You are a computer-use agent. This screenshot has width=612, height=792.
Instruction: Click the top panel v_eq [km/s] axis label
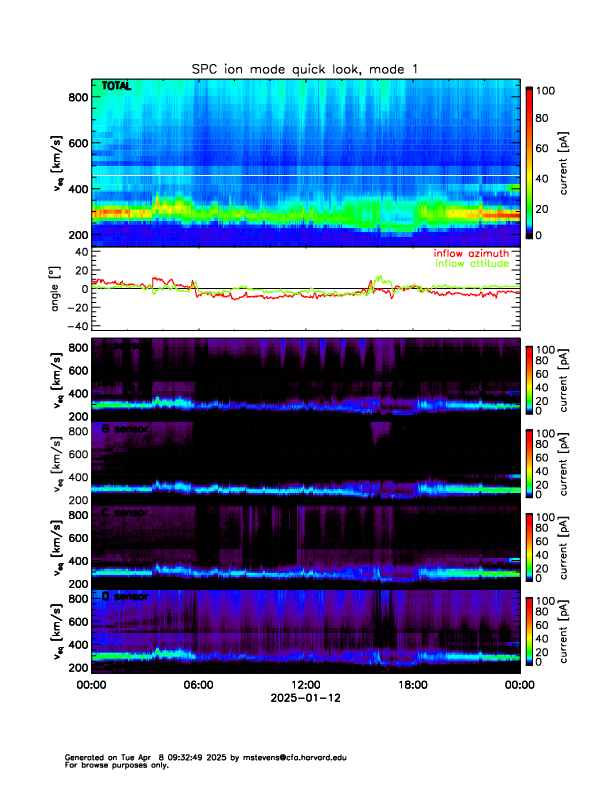coord(58,163)
